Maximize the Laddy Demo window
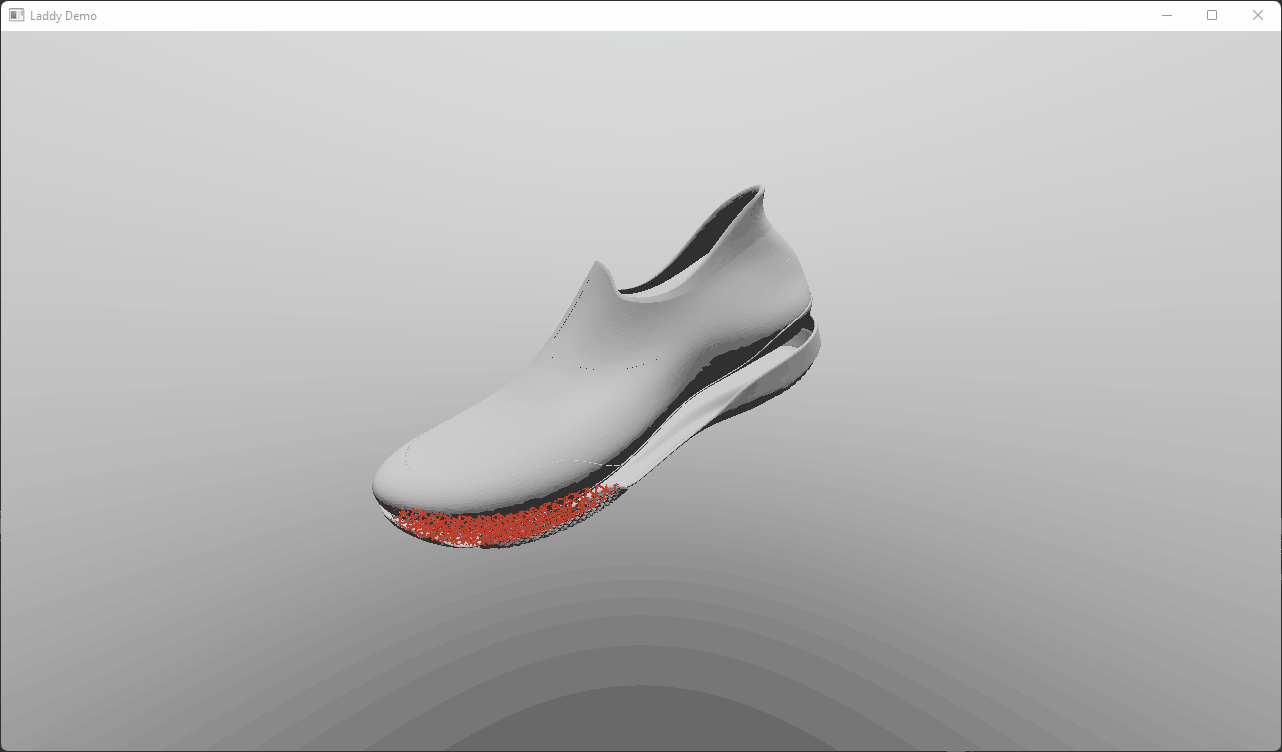Image resolution: width=1282 pixels, height=752 pixels. tap(1212, 15)
